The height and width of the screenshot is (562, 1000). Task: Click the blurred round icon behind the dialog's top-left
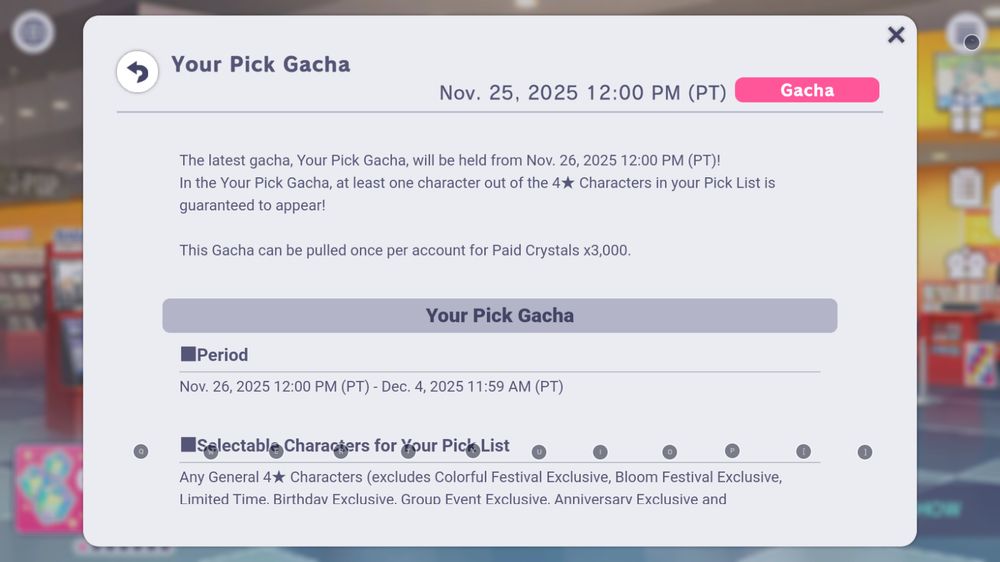click(33, 32)
